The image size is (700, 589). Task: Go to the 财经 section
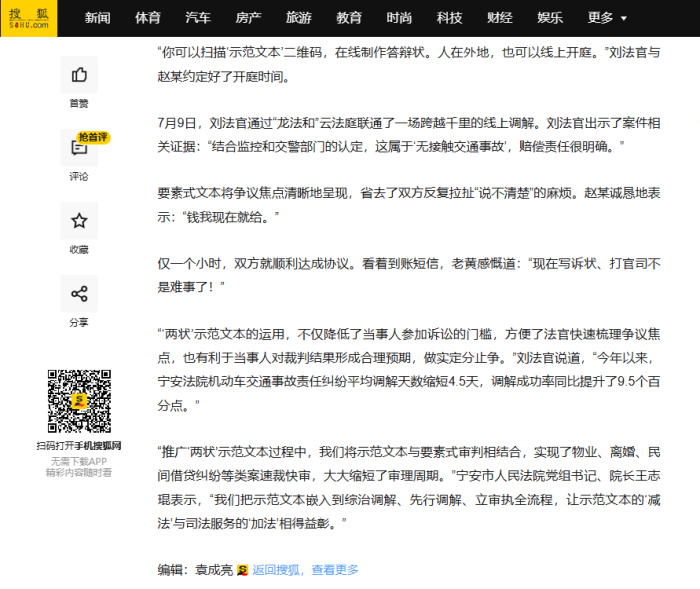[499, 18]
